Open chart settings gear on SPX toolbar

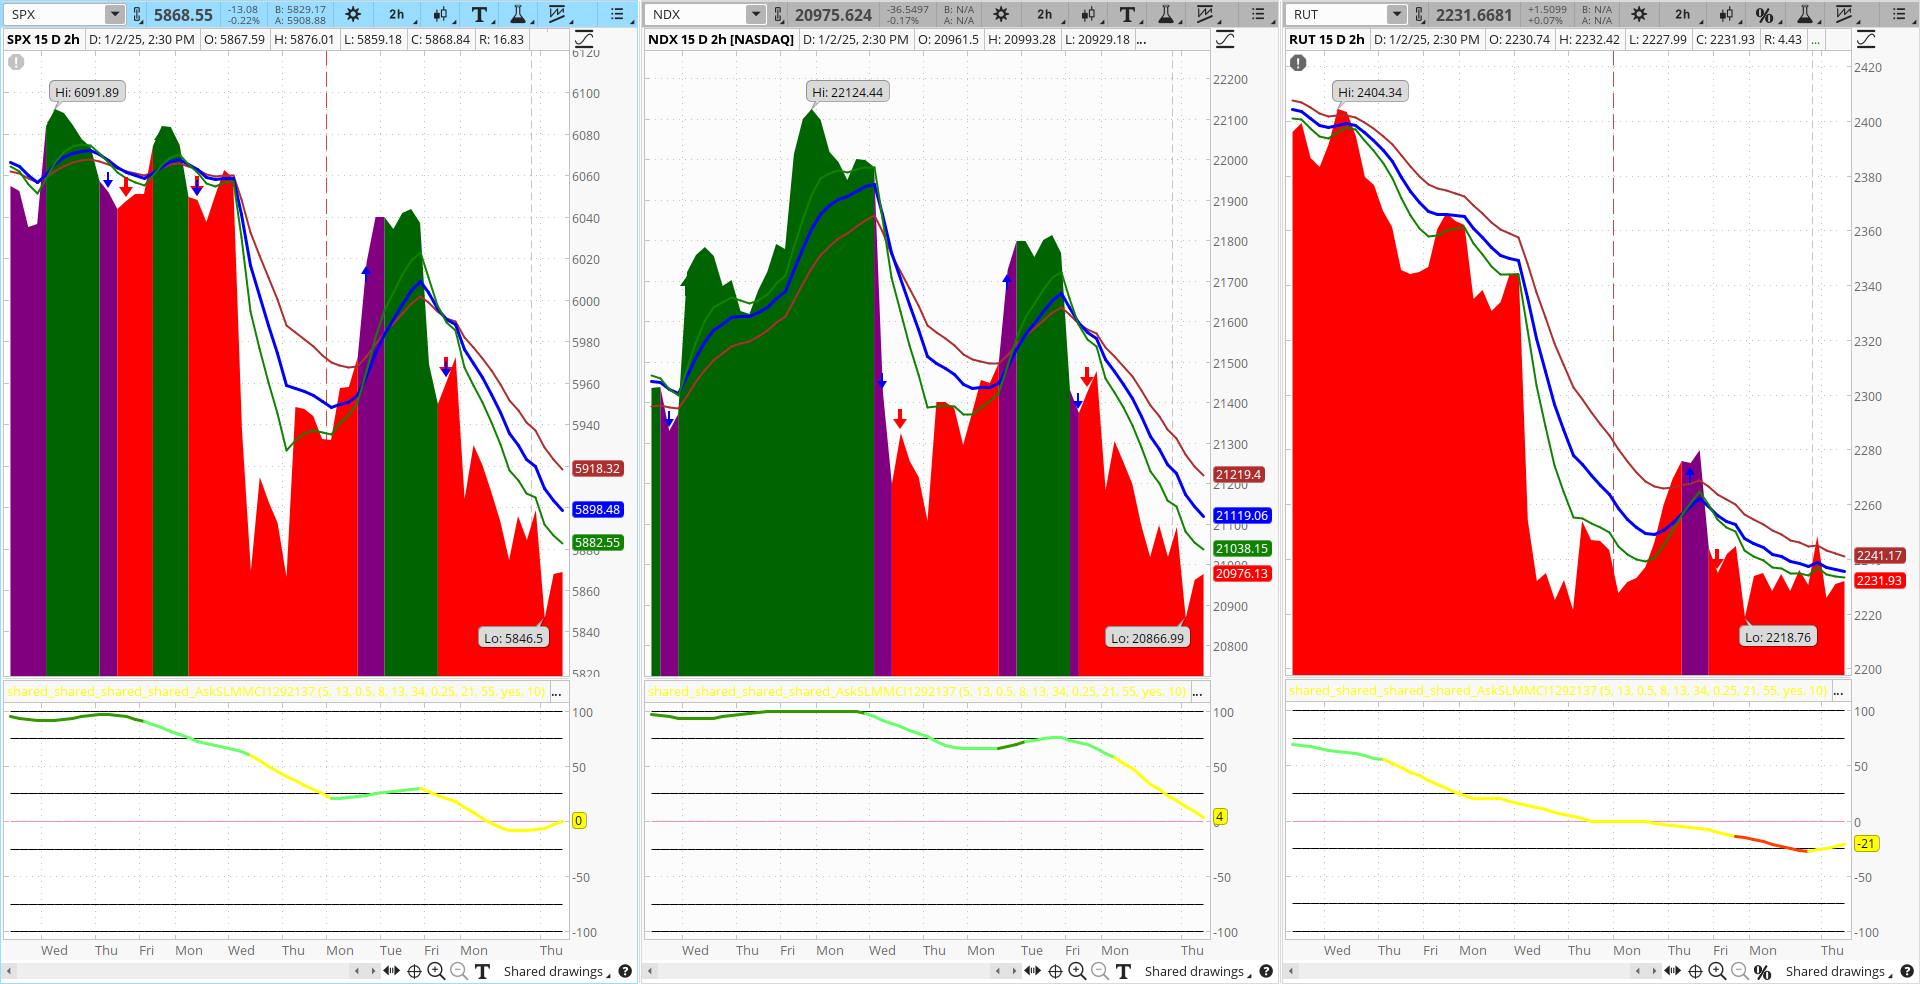[353, 15]
